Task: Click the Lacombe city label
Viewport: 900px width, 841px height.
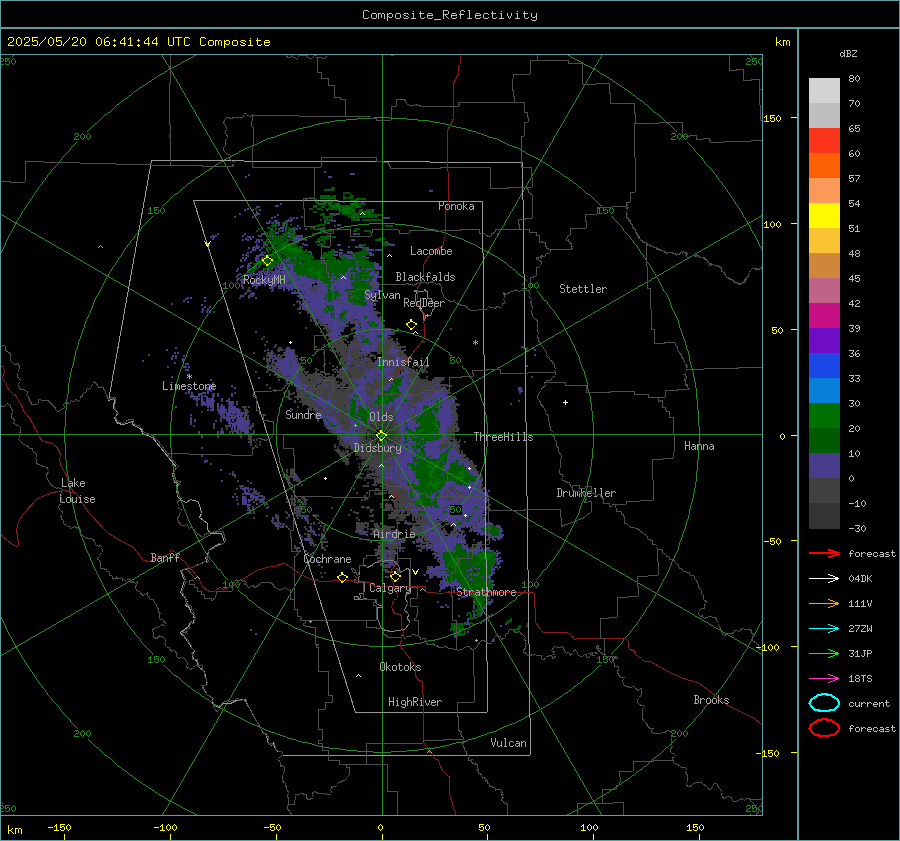Action: point(431,251)
